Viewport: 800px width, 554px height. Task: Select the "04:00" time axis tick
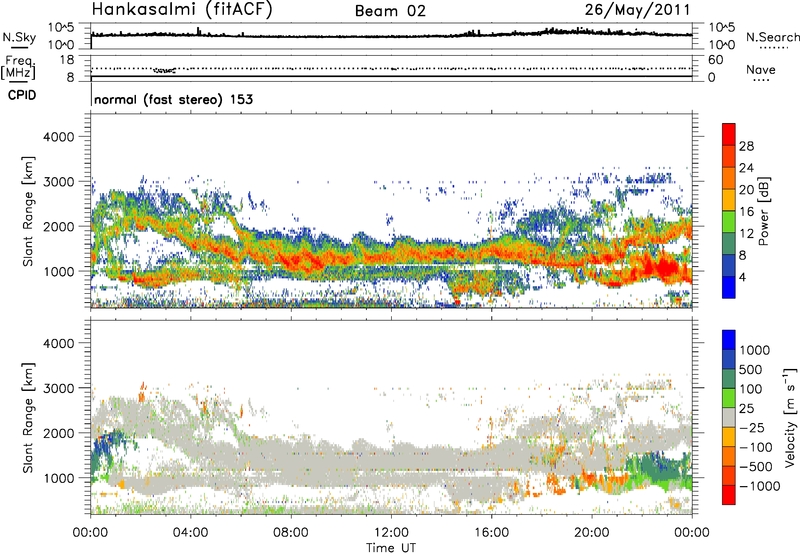click(x=191, y=533)
